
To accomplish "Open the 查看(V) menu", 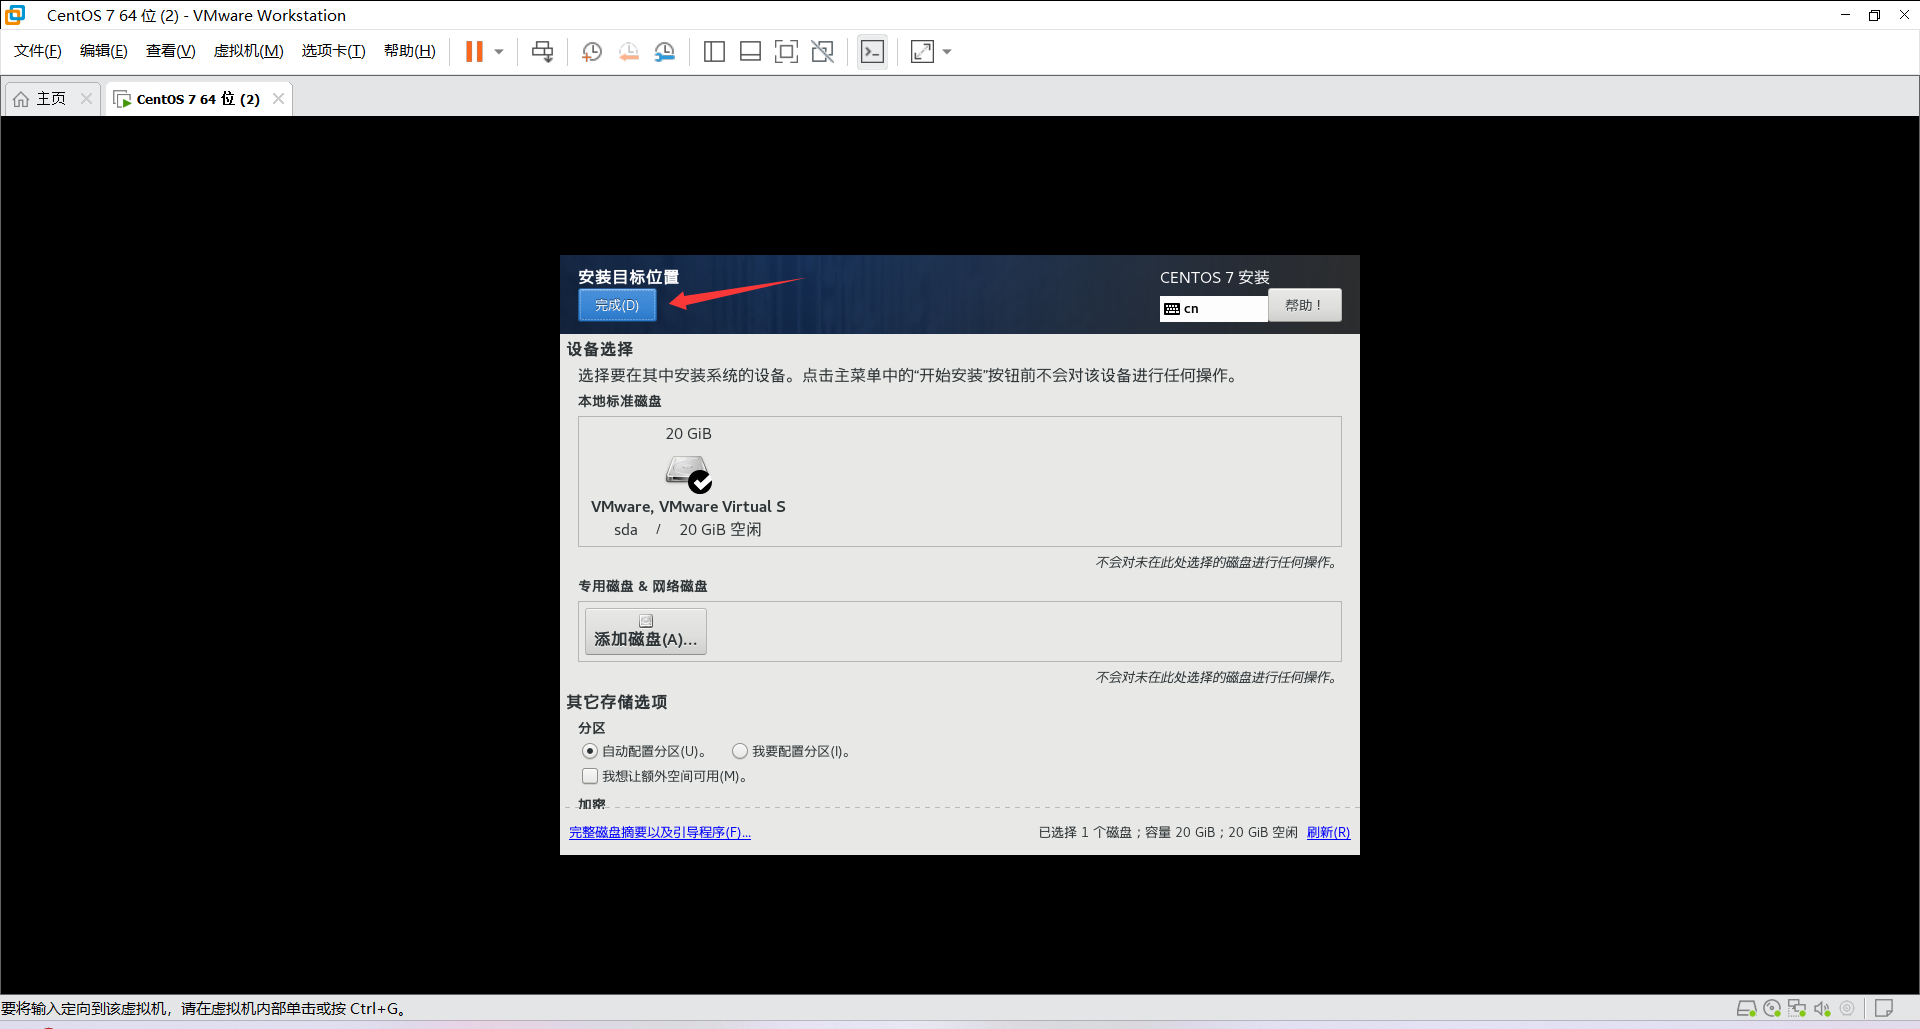I will click(x=171, y=51).
